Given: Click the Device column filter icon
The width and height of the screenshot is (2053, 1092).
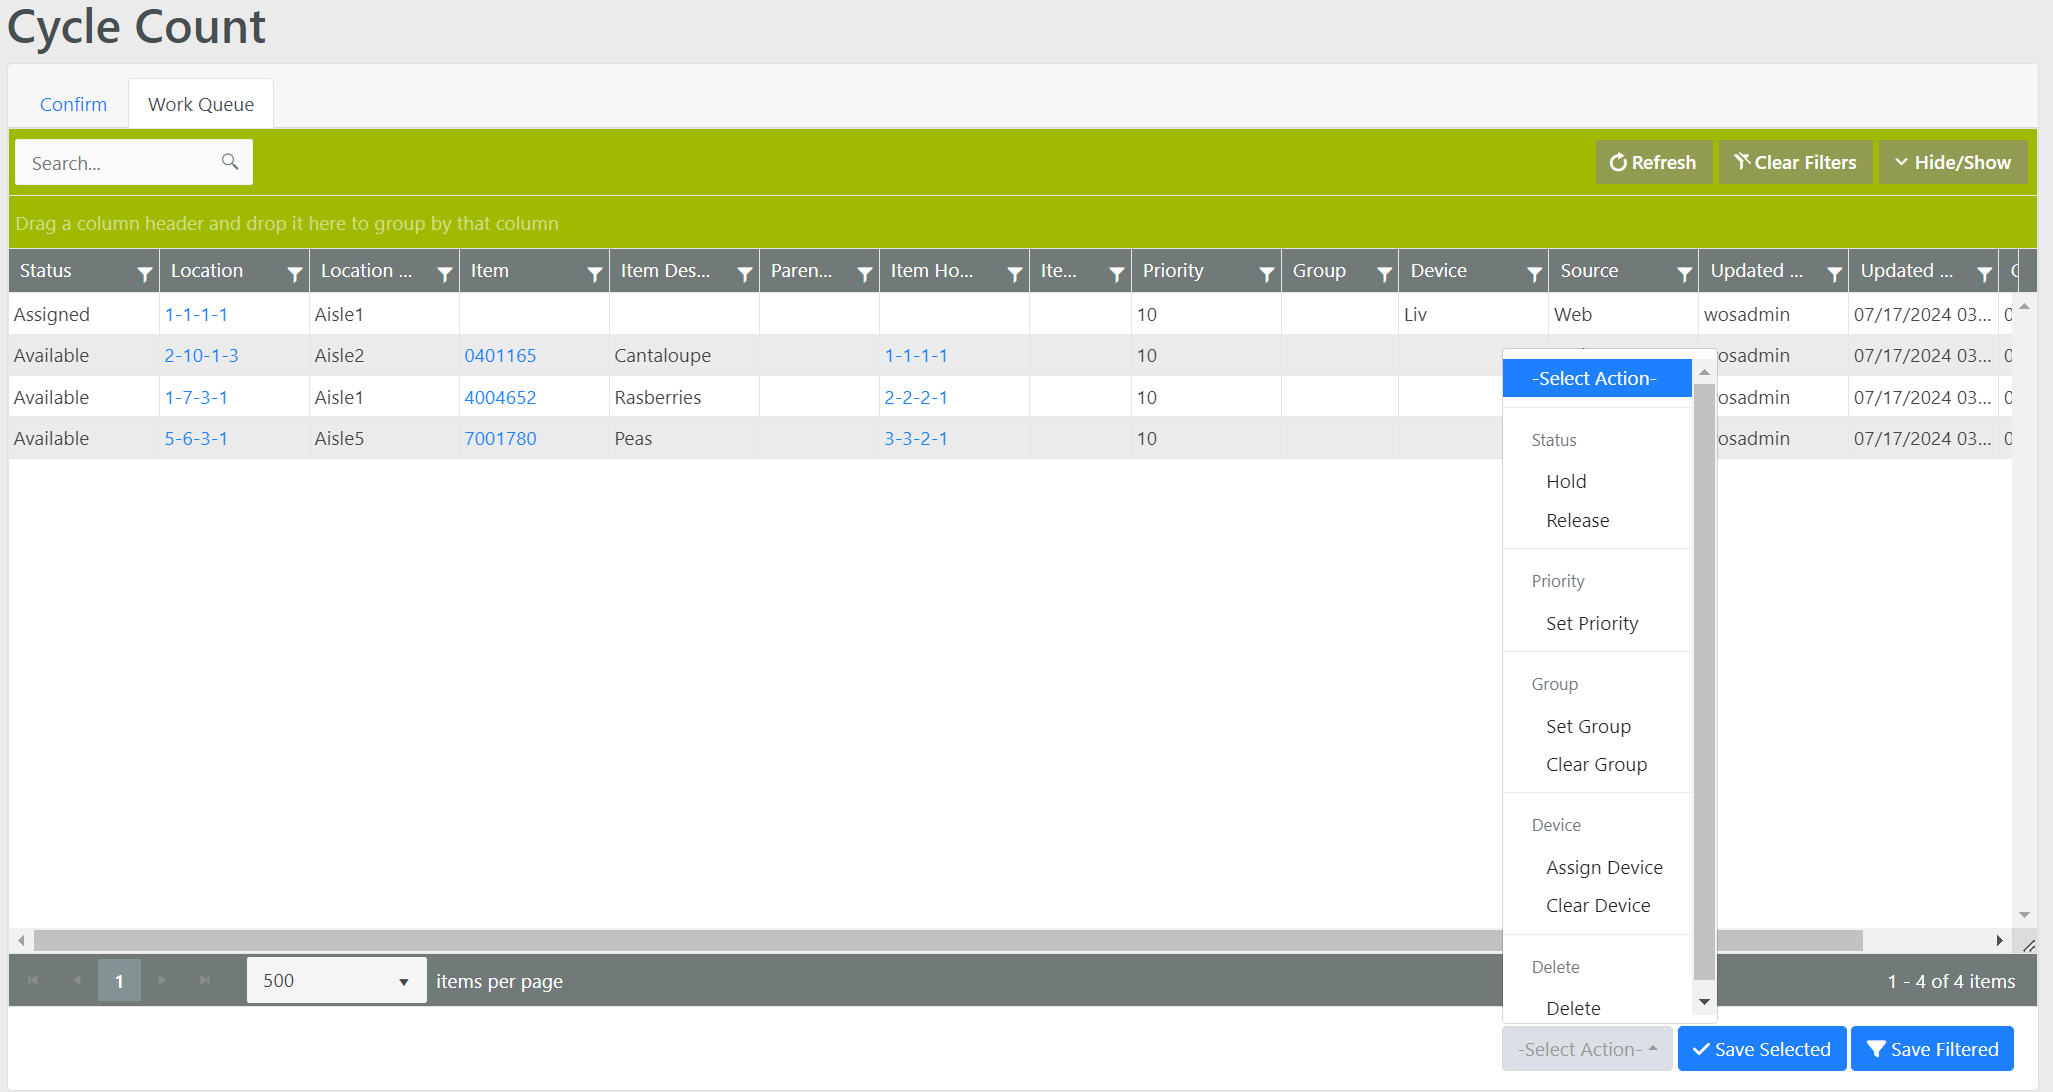Looking at the screenshot, I should (x=1534, y=273).
